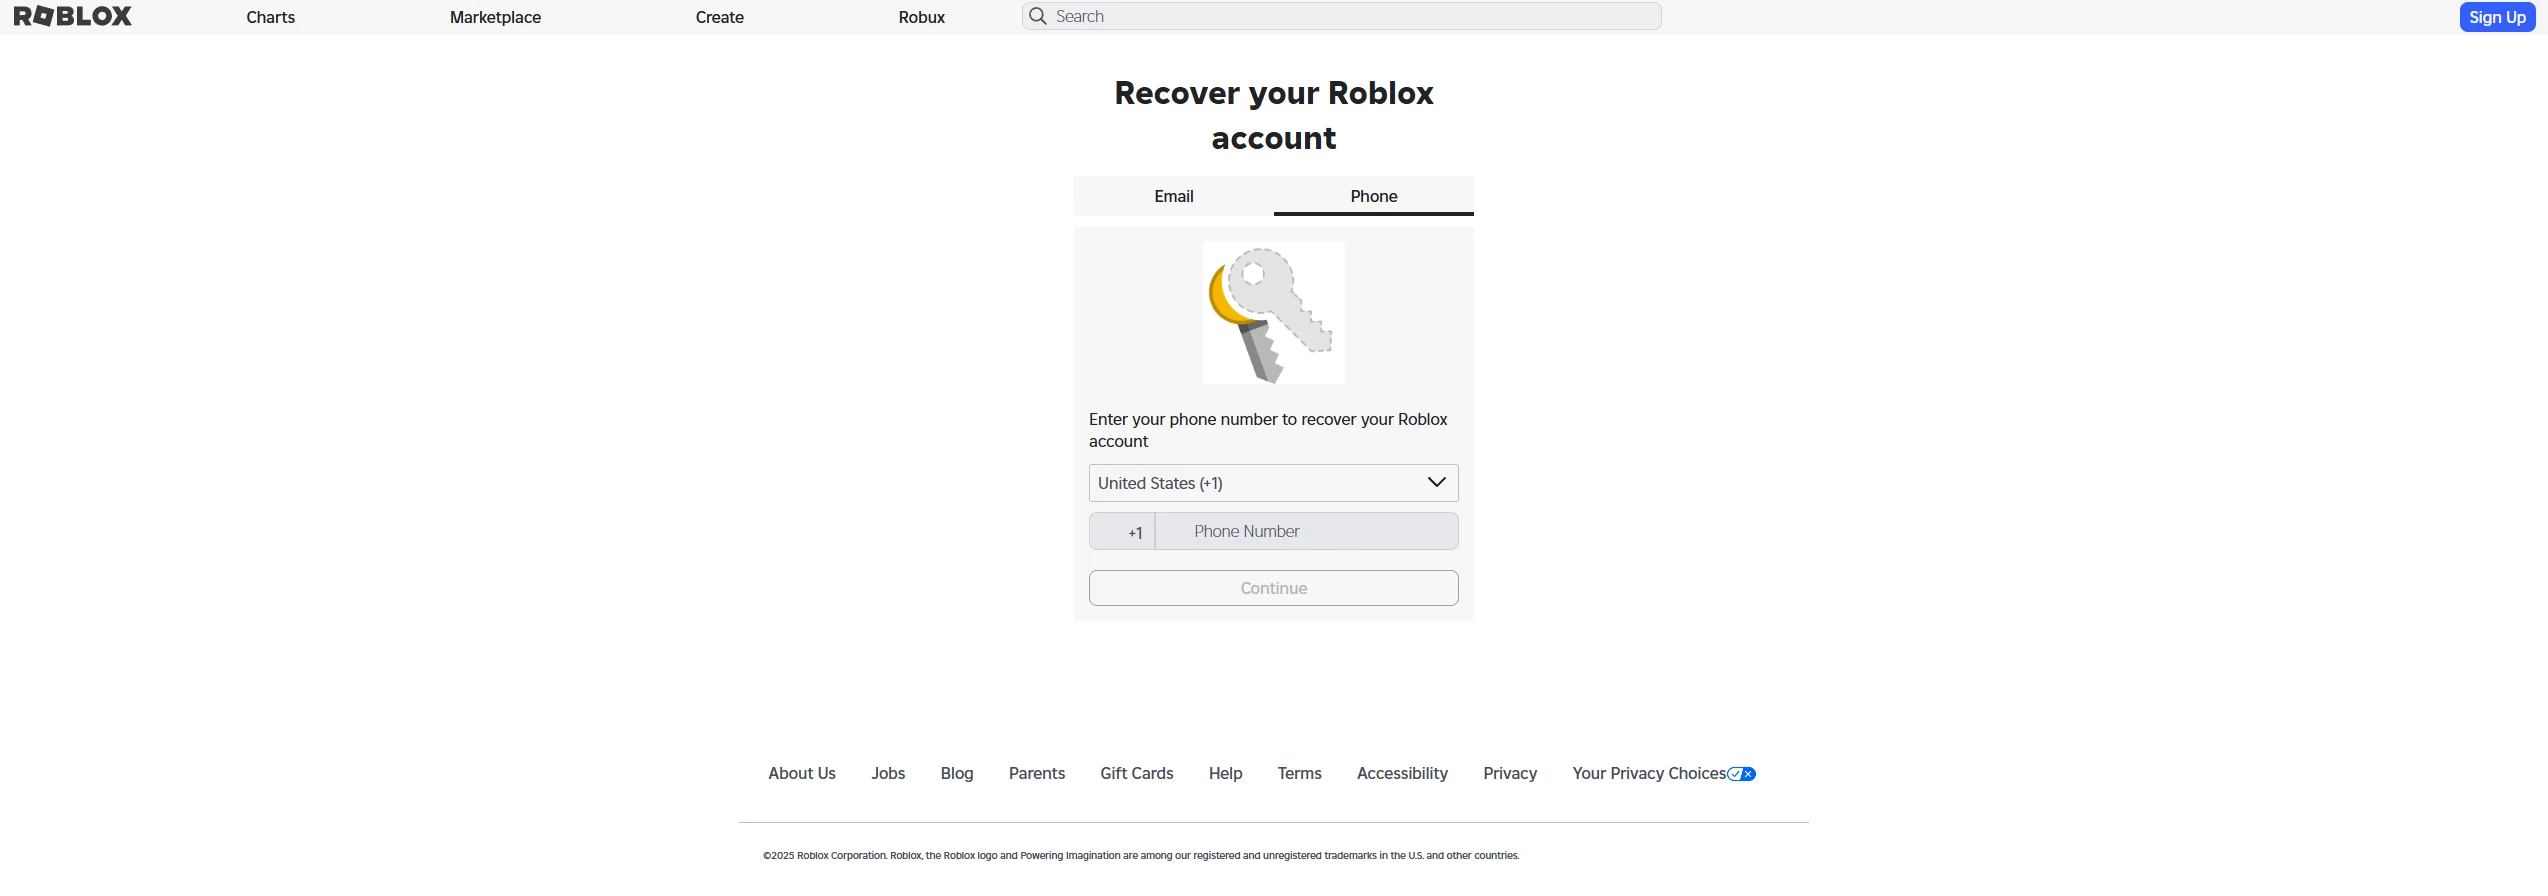Click the Help footer link
Image resolution: width=2548 pixels, height=896 pixels.
[x=1225, y=773]
